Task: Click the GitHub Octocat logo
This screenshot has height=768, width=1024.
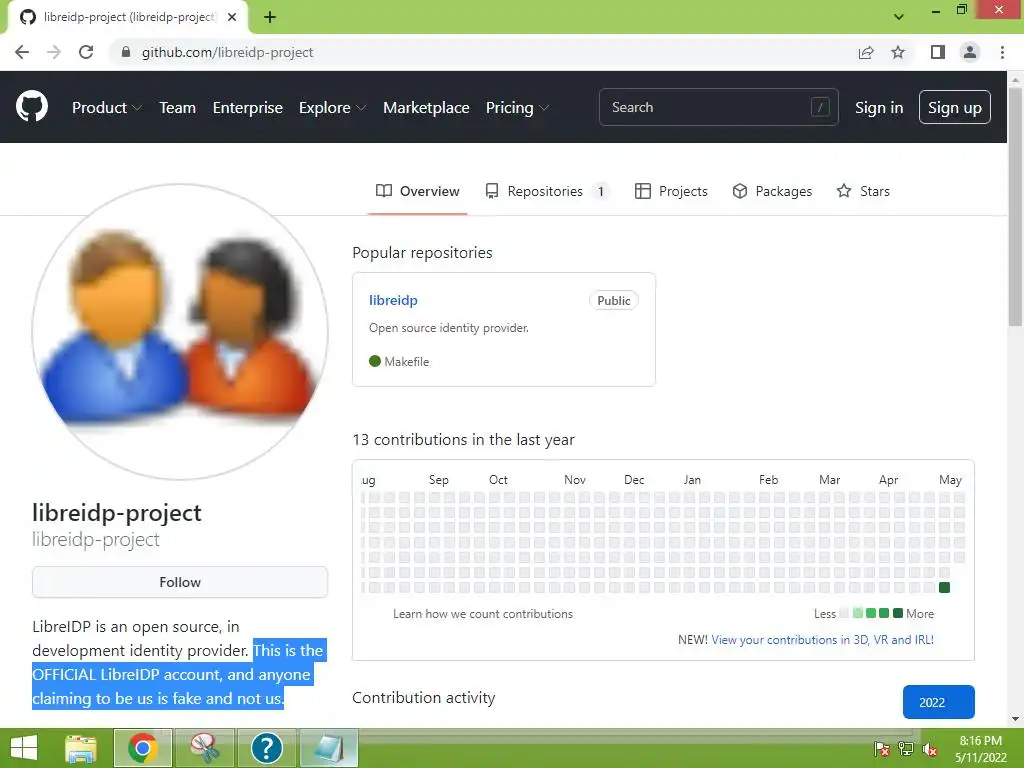Action: [x=31, y=107]
